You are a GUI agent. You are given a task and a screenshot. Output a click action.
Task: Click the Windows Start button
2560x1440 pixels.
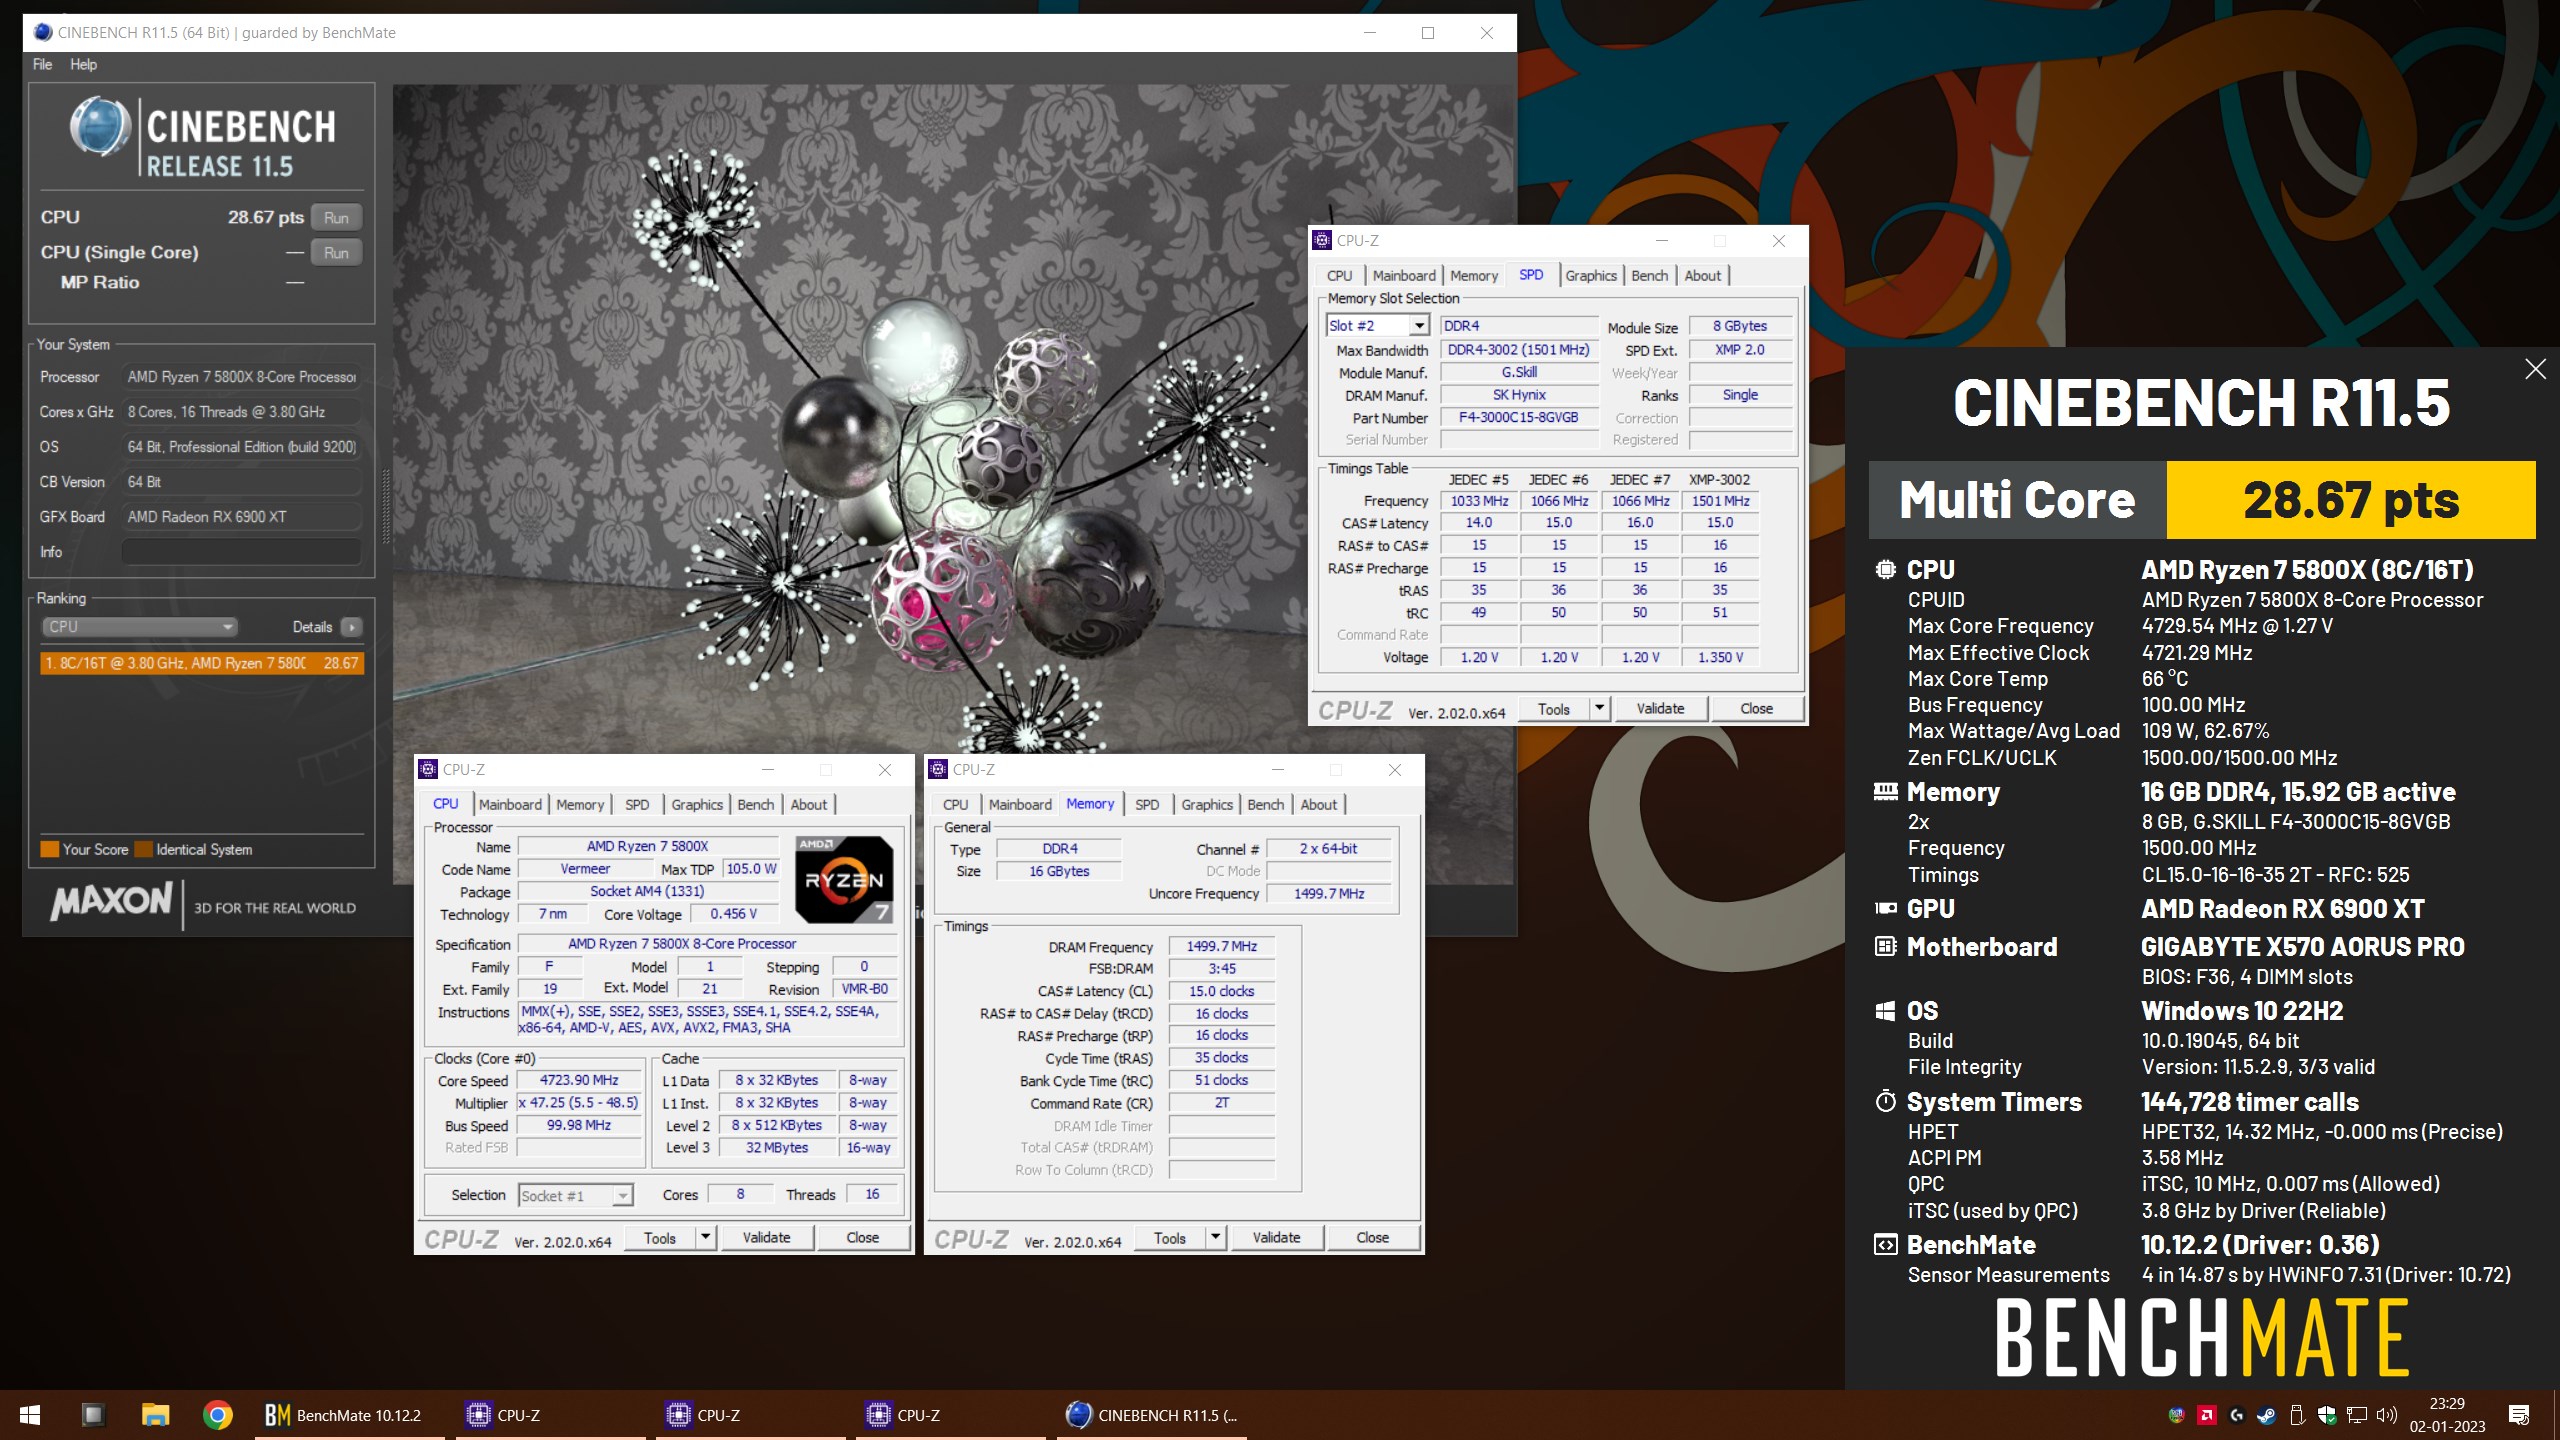click(x=30, y=1415)
